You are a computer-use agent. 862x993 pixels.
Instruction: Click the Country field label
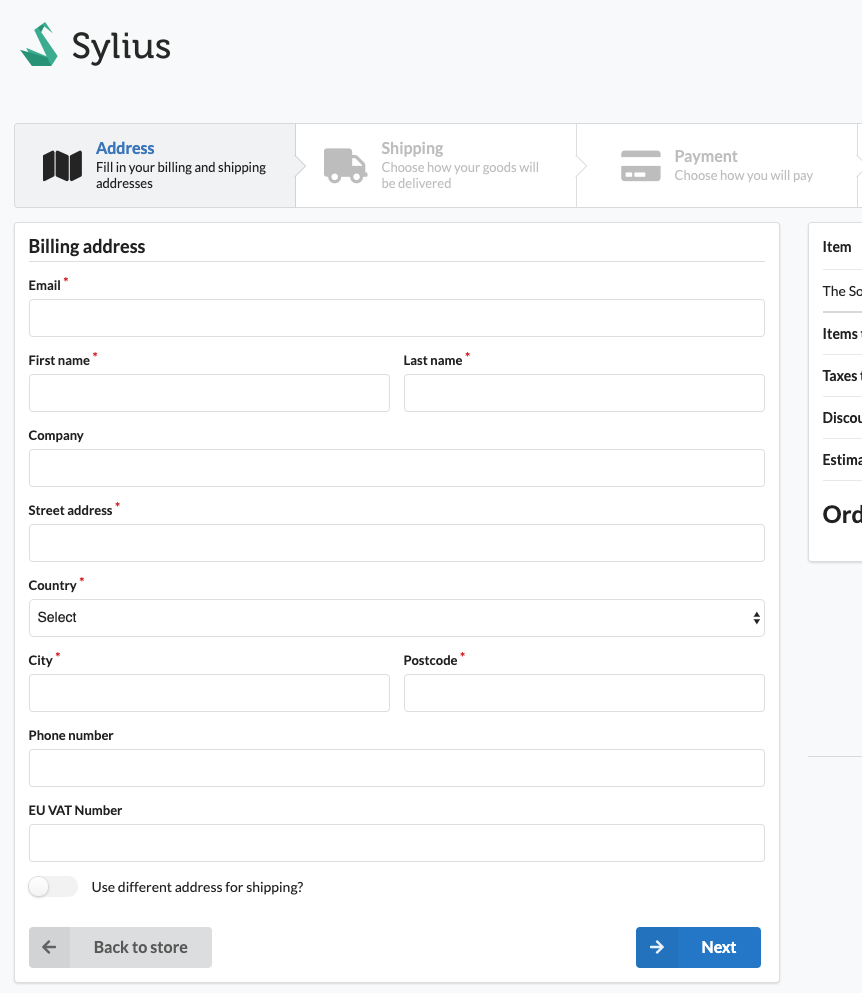pos(53,586)
